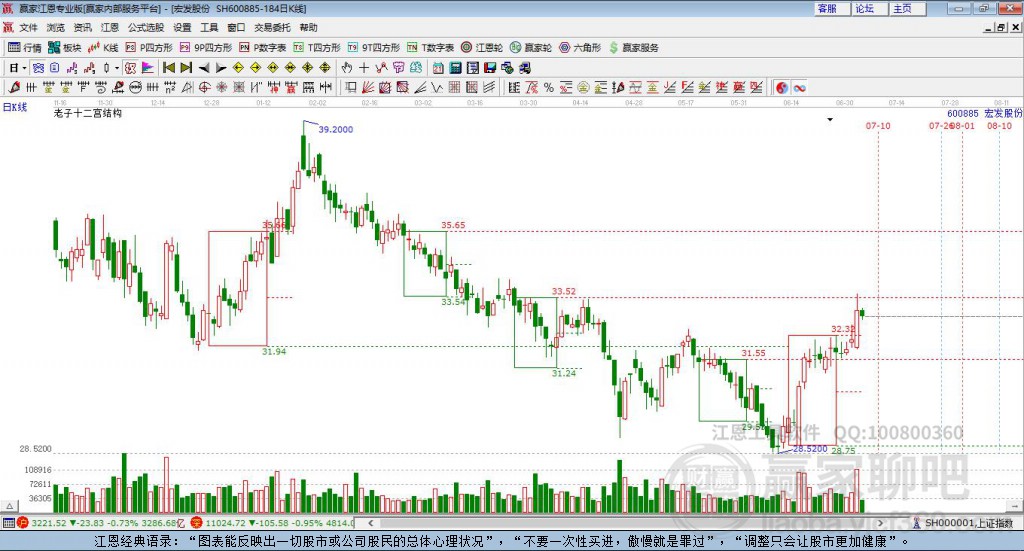Screen dimensions: 1024x551
Task: Select the percent sign retracement tool
Action: [549, 87]
